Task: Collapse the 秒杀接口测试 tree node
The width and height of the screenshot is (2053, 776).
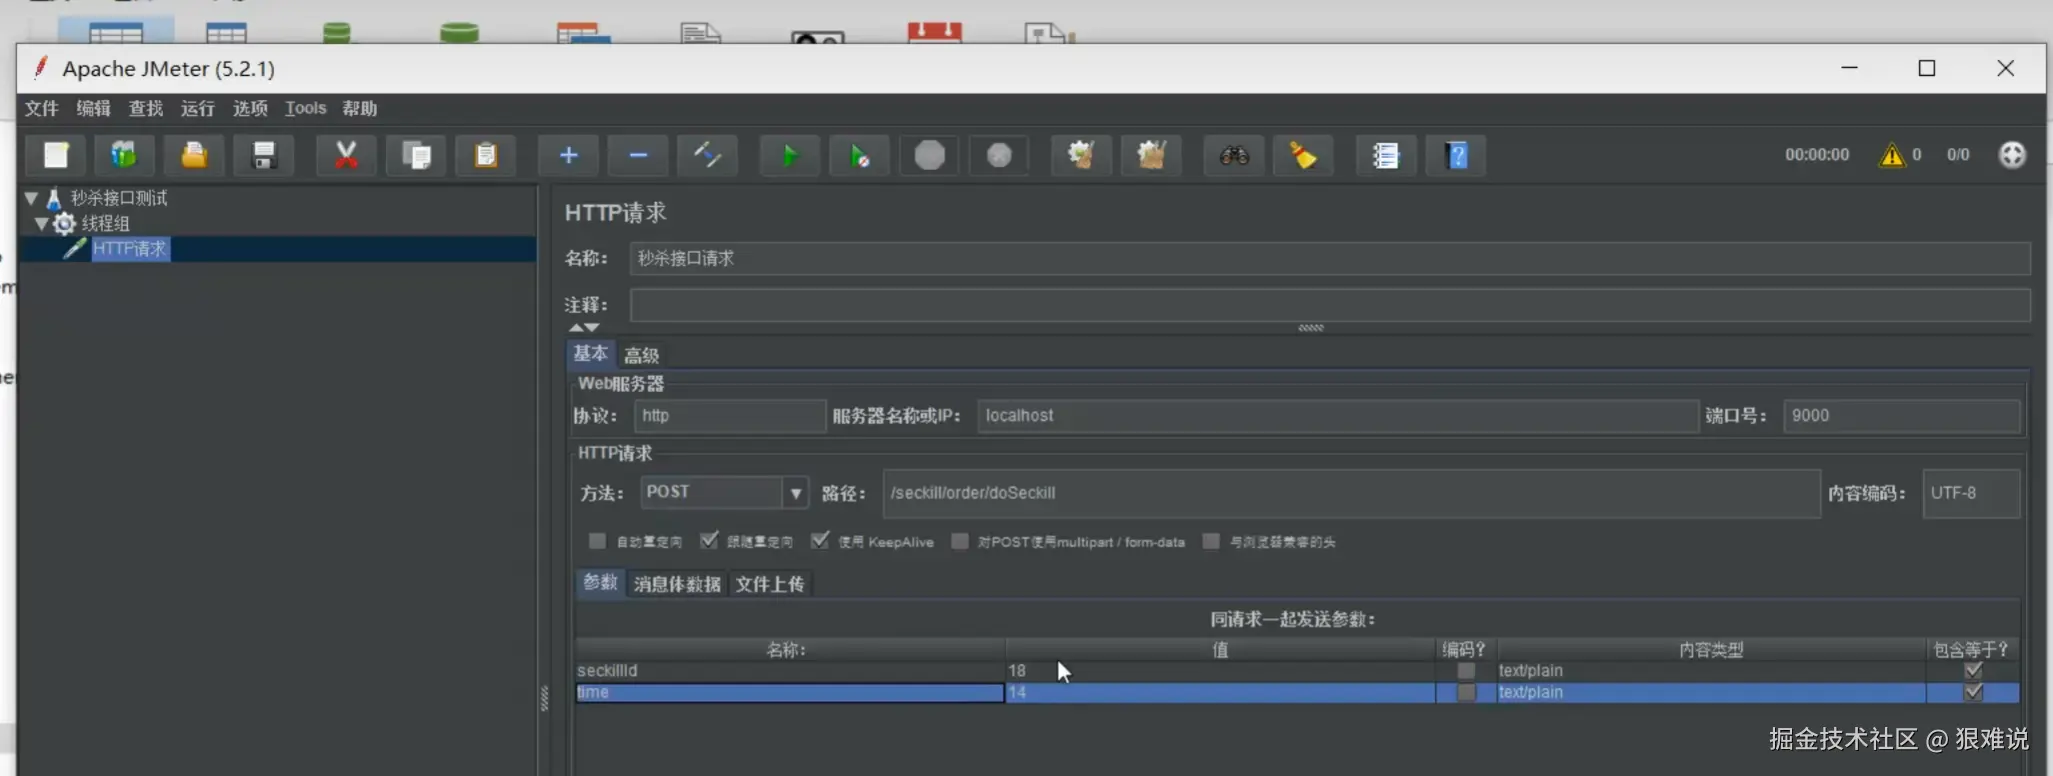Action: point(31,198)
